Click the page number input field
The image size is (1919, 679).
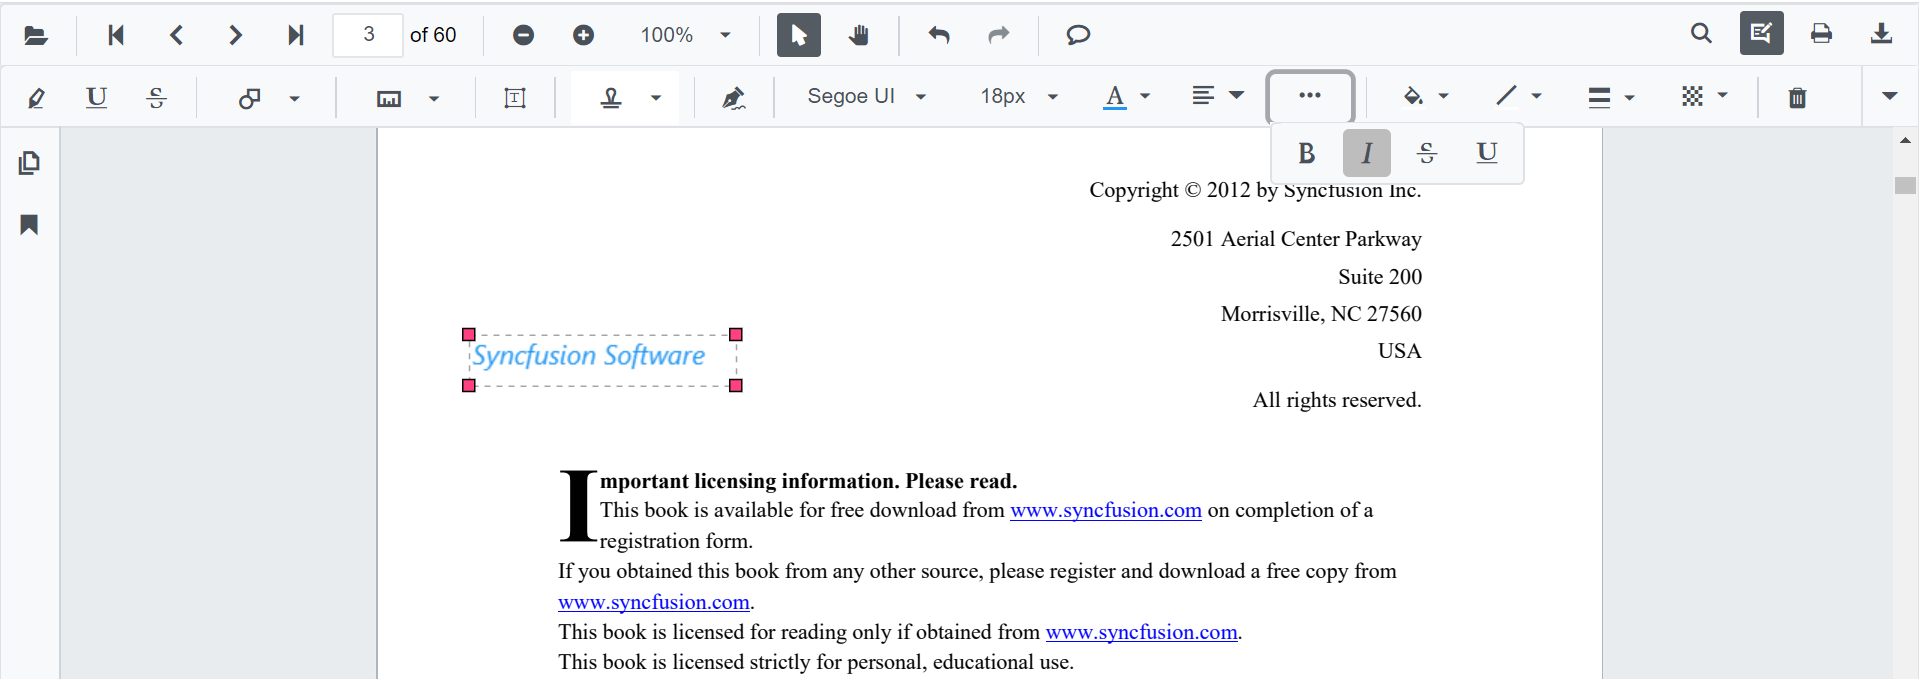(368, 35)
